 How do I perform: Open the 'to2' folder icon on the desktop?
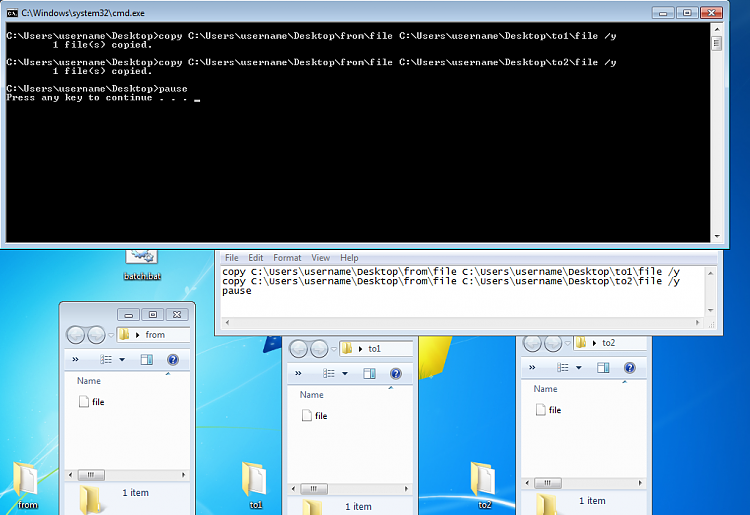[x=483, y=485]
